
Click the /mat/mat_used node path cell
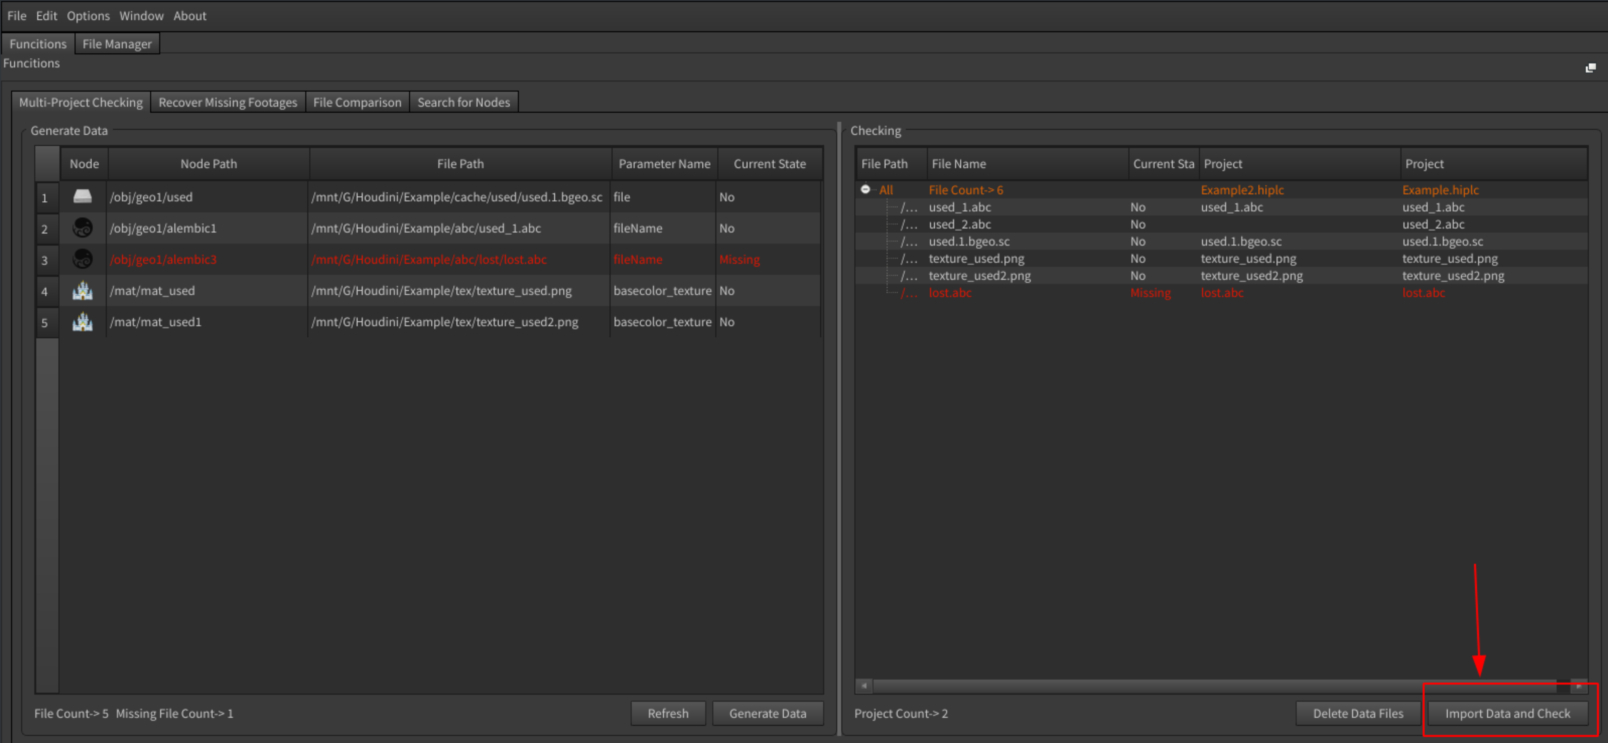(208, 291)
